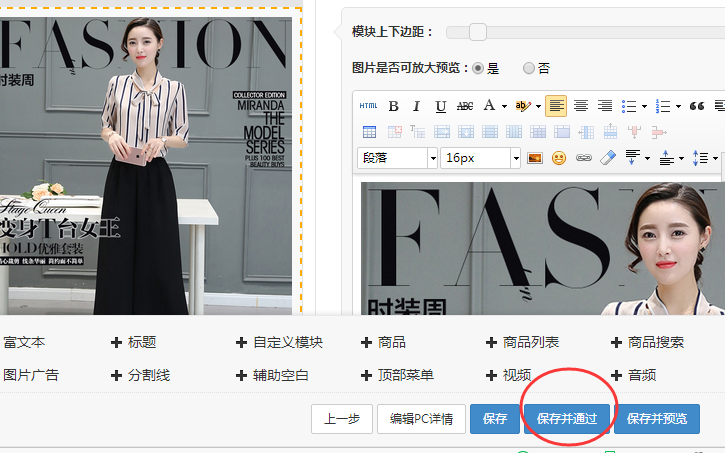Screen dimensions: 725x453
Task: Clear formatting with the eraser icon
Action: coord(607,158)
